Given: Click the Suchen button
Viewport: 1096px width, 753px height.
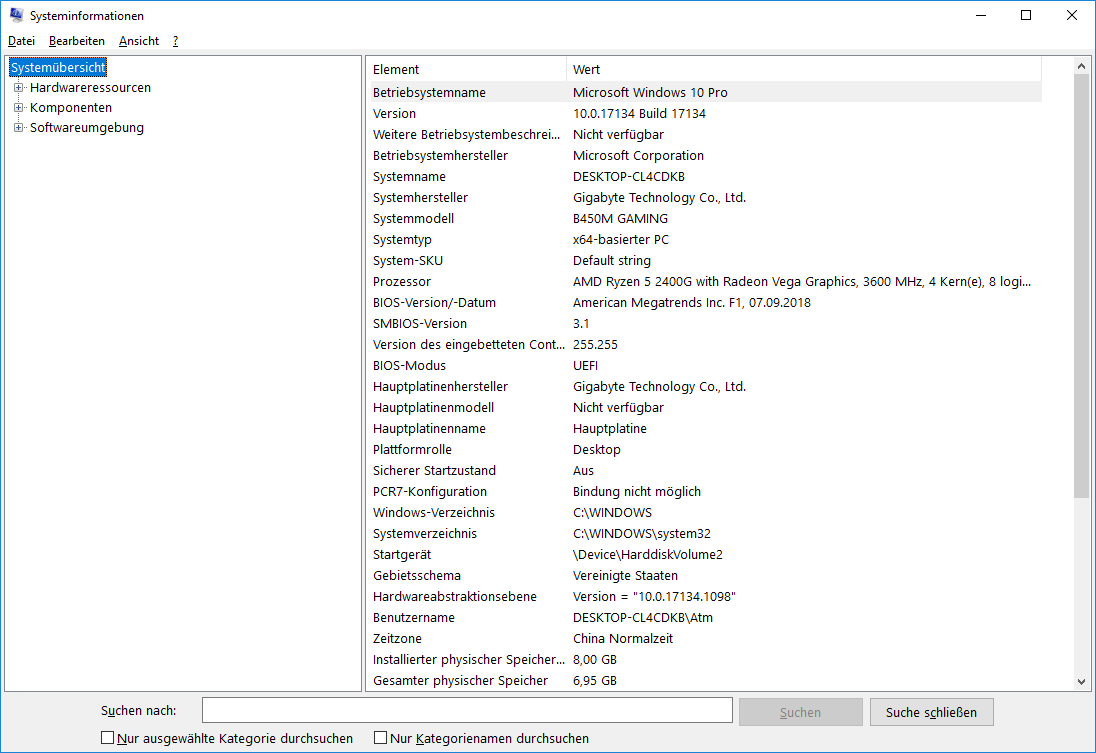Looking at the screenshot, I should point(800,712).
